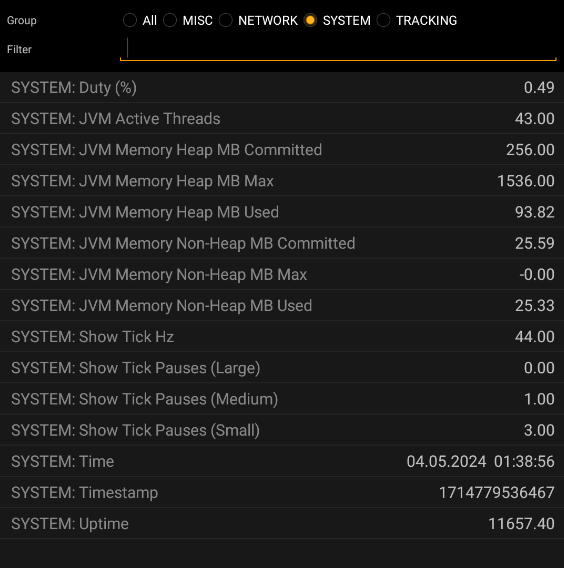This screenshot has height=568, width=564.
Task: Click the heap committed value 256.00
Action: click(x=530, y=150)
